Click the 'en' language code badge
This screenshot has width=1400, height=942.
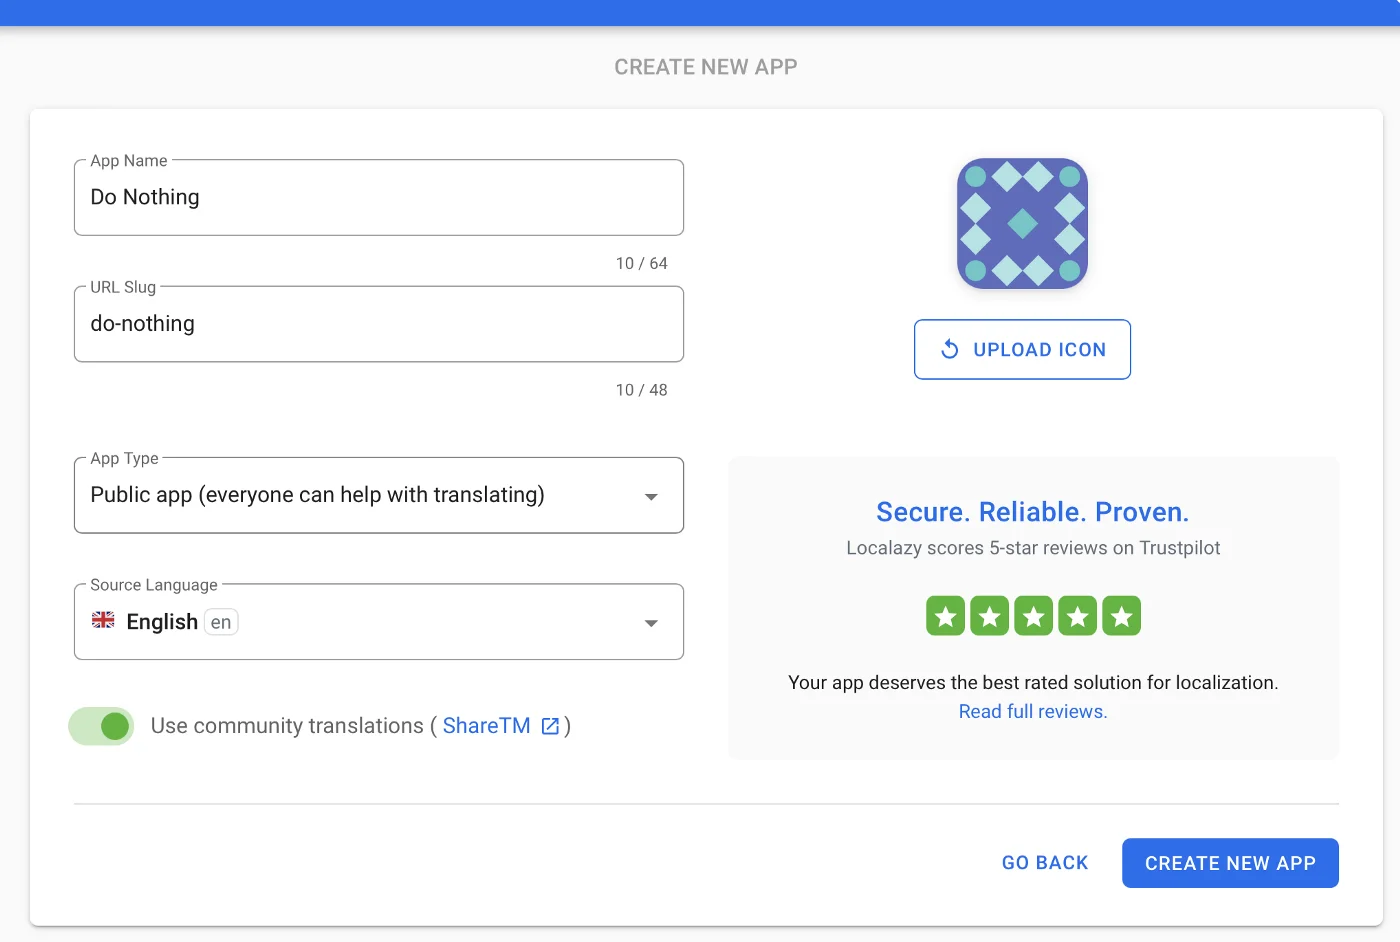pos(221,622)
